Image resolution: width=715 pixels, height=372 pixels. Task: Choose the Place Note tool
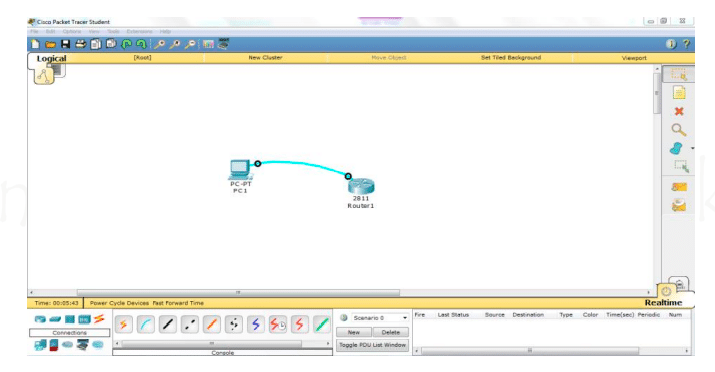(679, 93)
